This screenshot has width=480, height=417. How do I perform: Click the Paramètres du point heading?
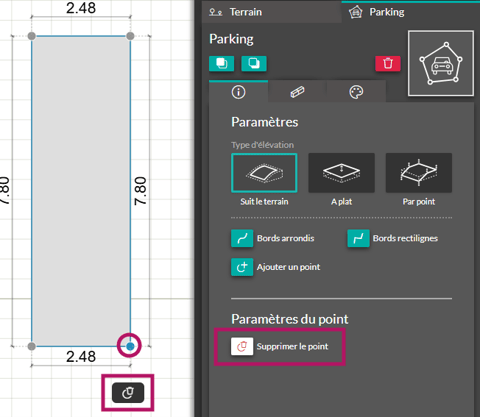pyautogui.click(x=290, y=319)
